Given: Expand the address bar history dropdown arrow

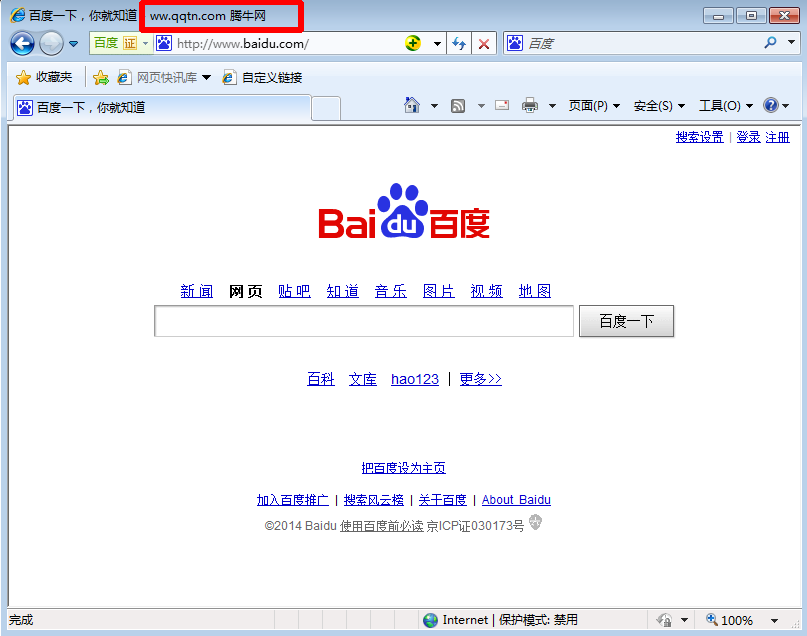Looking at the screenshot, I should pos(437,43).
